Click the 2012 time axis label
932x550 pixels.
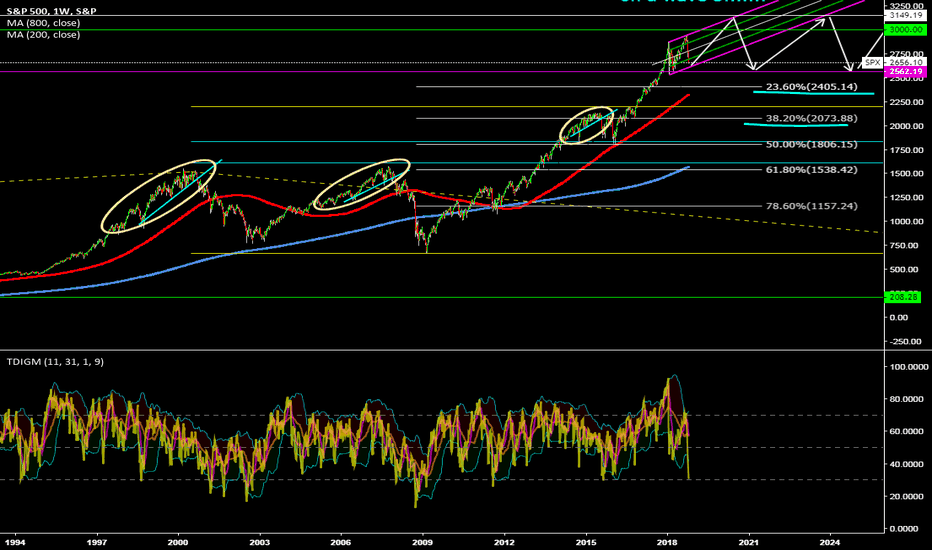[504, 542]
